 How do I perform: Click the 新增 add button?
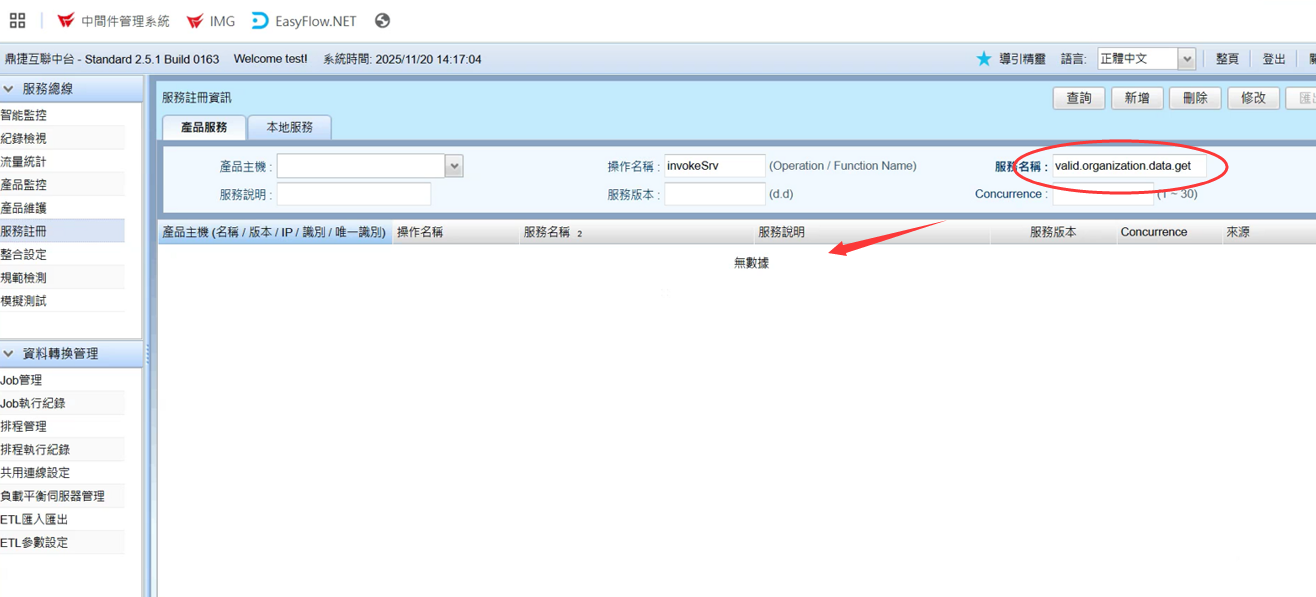(x=1137, y=98)
